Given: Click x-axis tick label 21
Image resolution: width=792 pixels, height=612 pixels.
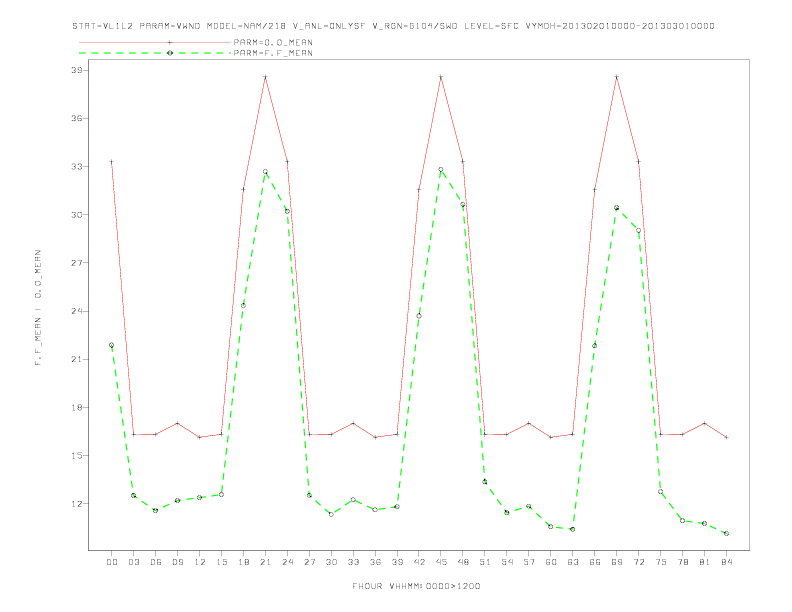Looking at the screenshot, I should click(265, 562).
